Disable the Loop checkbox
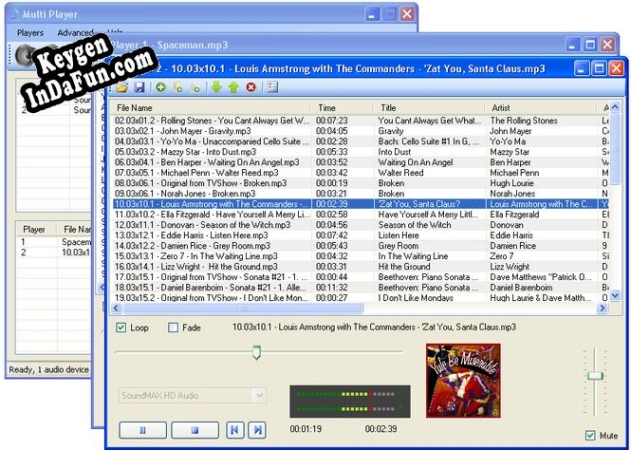The width and height of the screenshot is (631, 450). [121, 327]
